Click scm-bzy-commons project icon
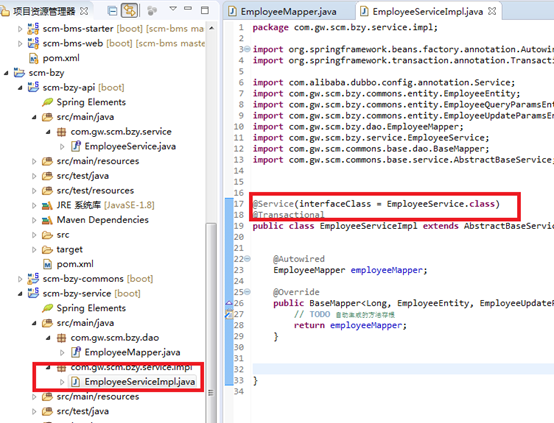This screenshot has width=554, height=423. click(33, 278)
